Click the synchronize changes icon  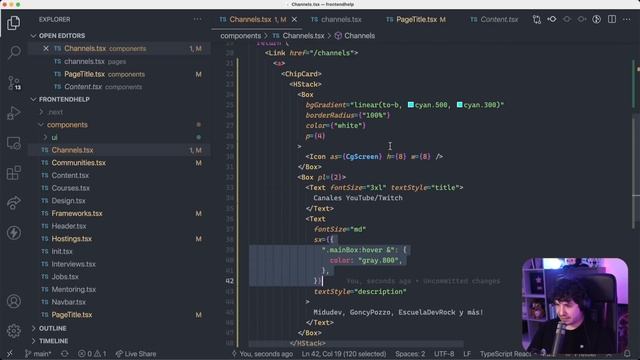click(64, 354)
